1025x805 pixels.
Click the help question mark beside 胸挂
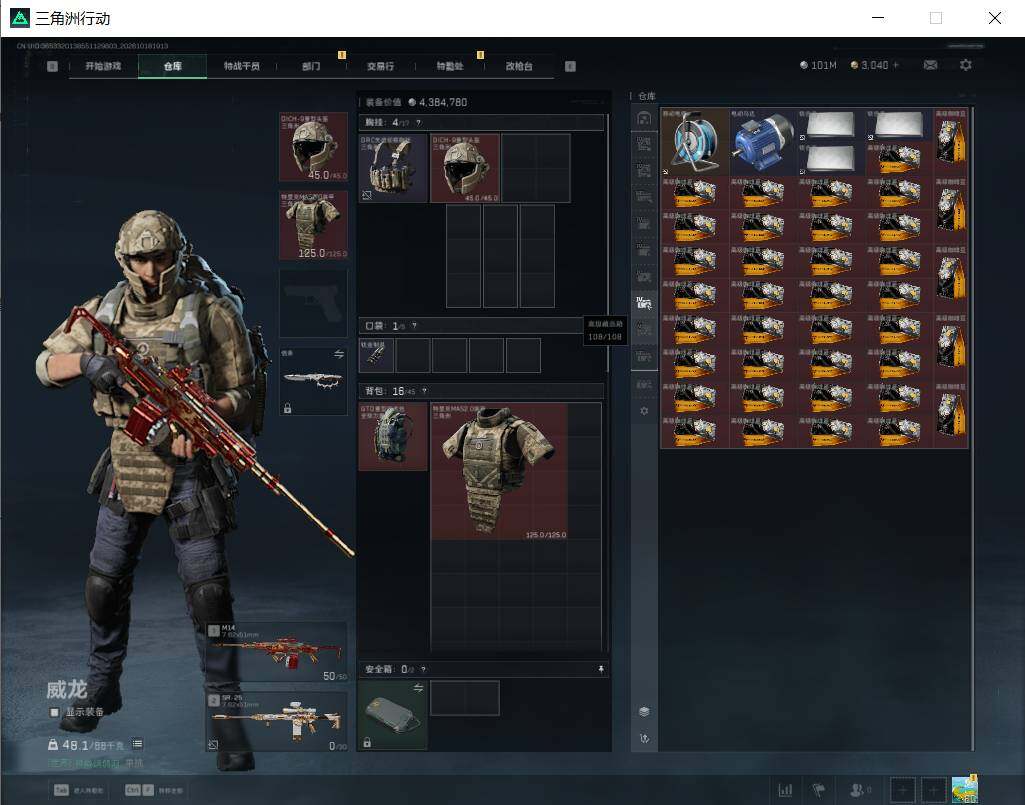(418, 123)
